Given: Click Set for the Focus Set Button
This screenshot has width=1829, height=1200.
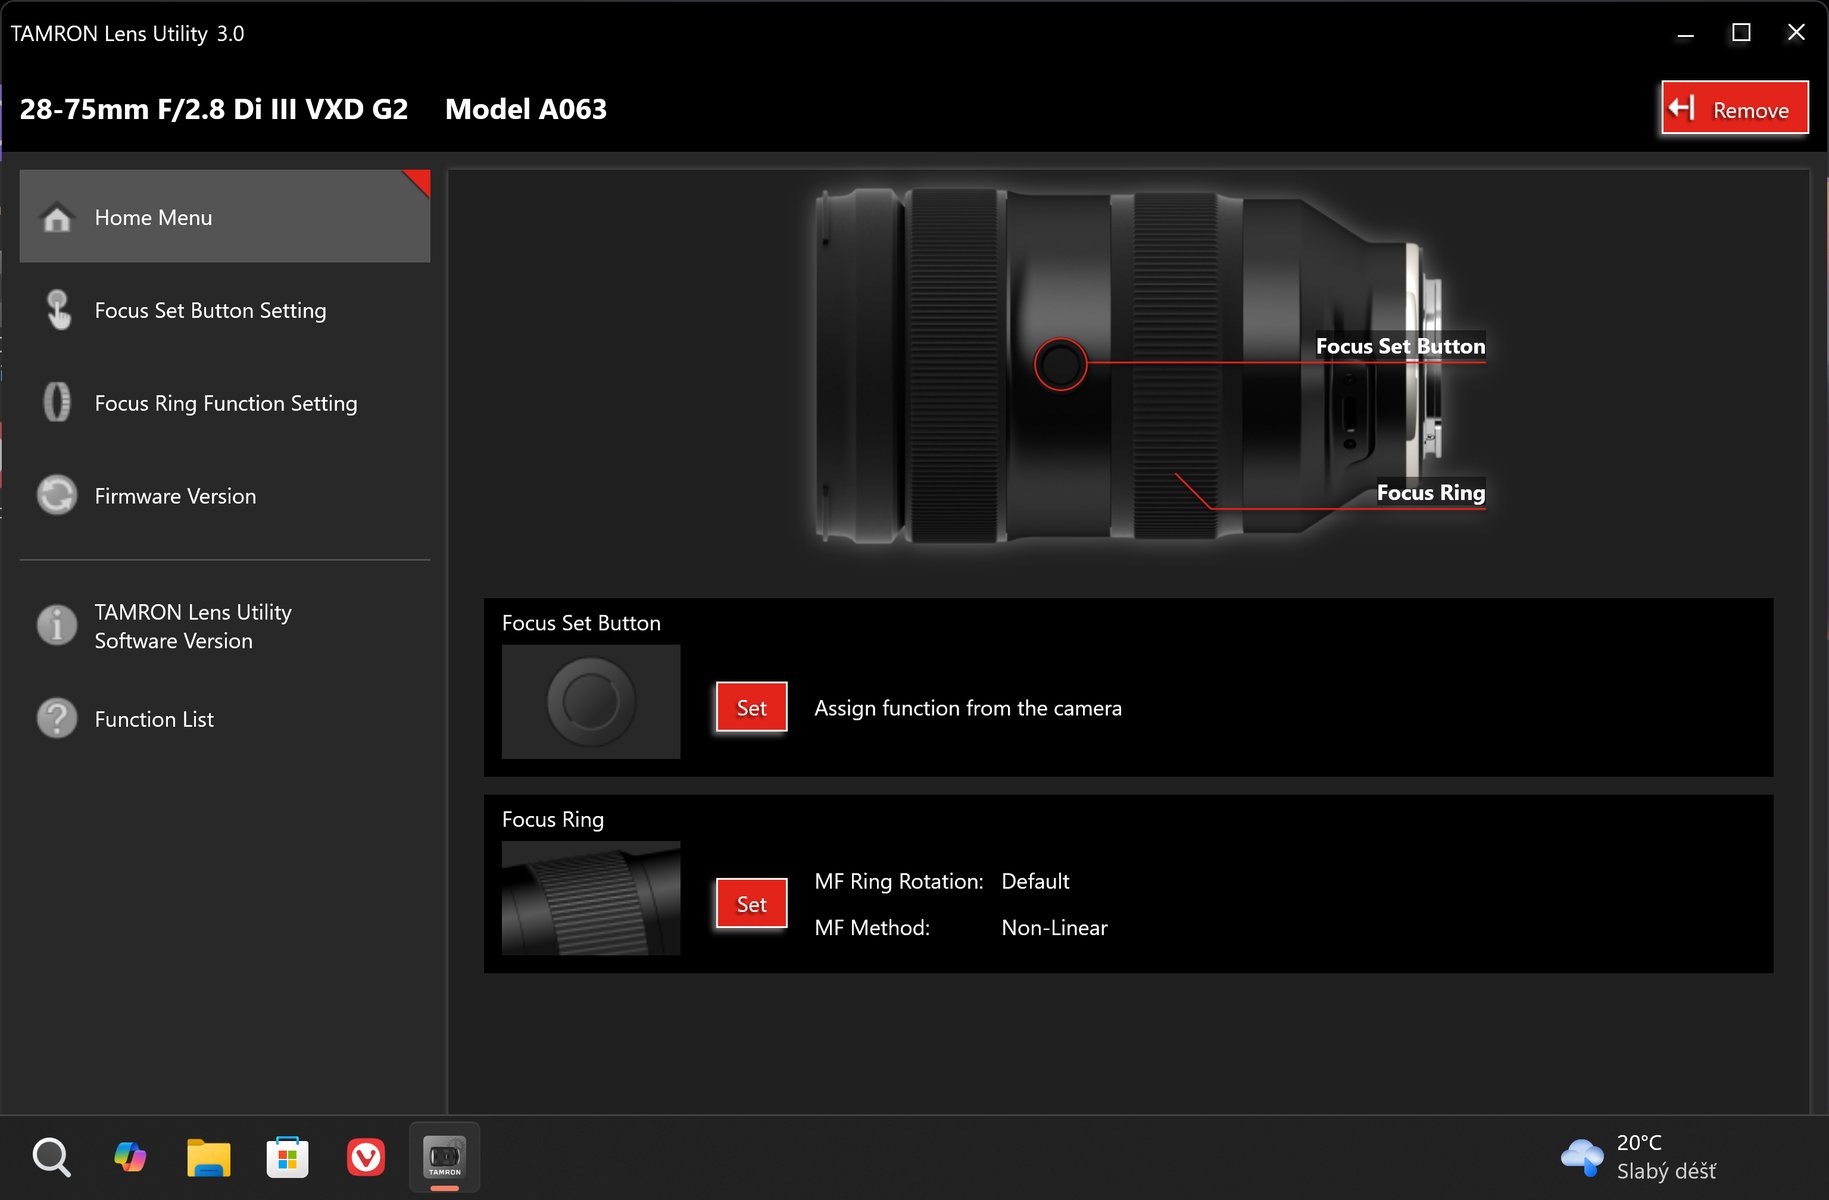Looking at the screenshot, I should 752,707.
